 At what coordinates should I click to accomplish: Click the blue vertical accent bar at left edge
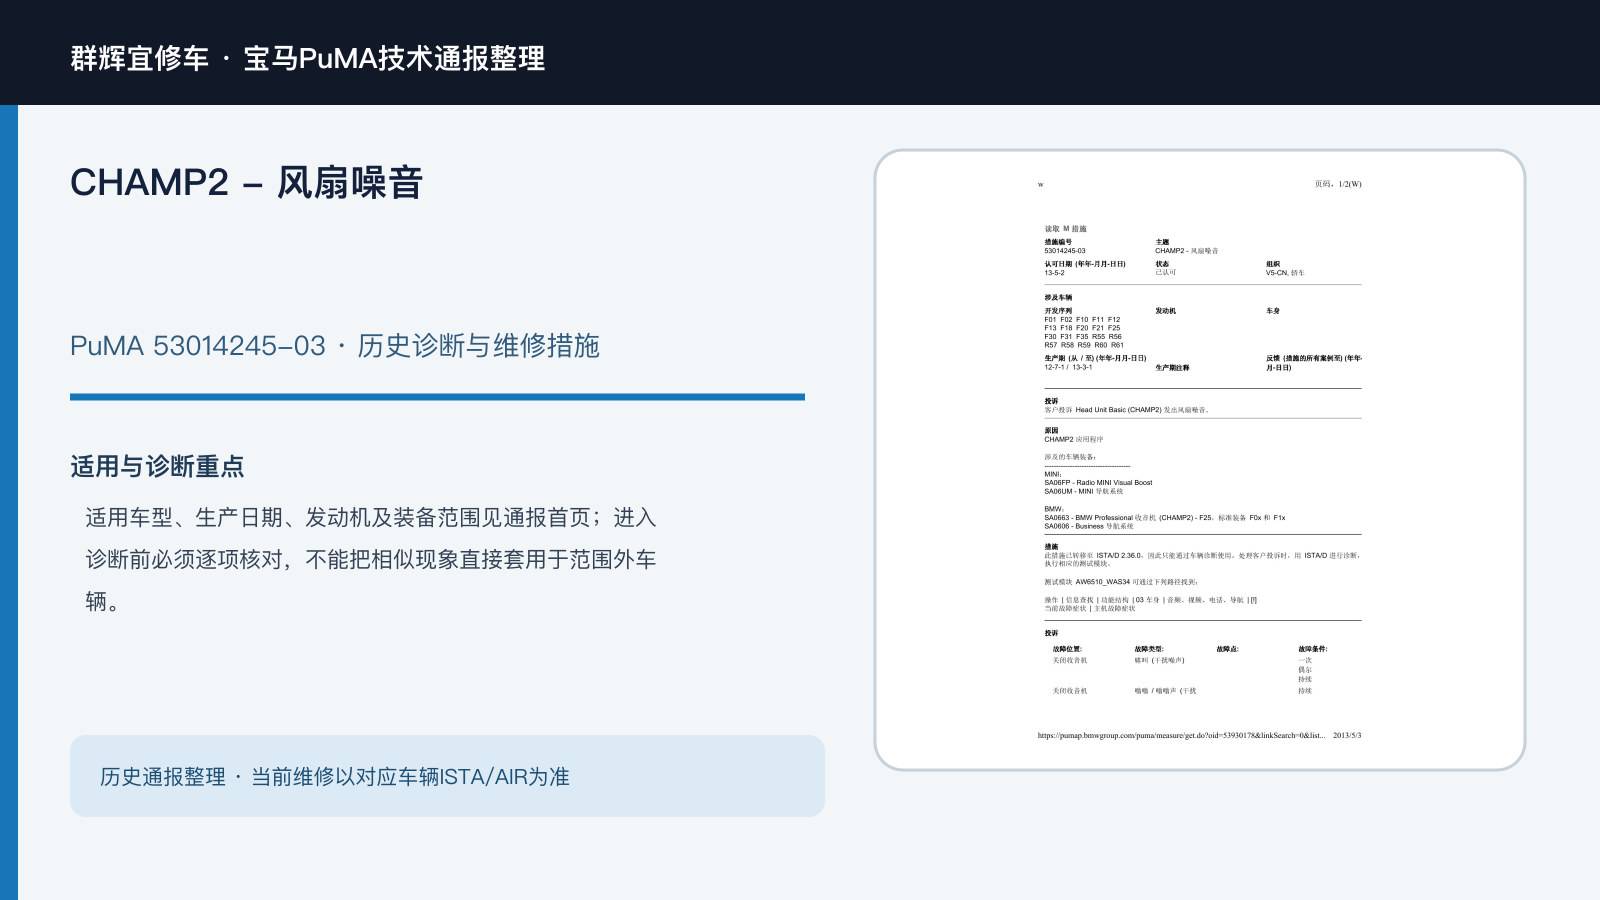tap(9, 502)
